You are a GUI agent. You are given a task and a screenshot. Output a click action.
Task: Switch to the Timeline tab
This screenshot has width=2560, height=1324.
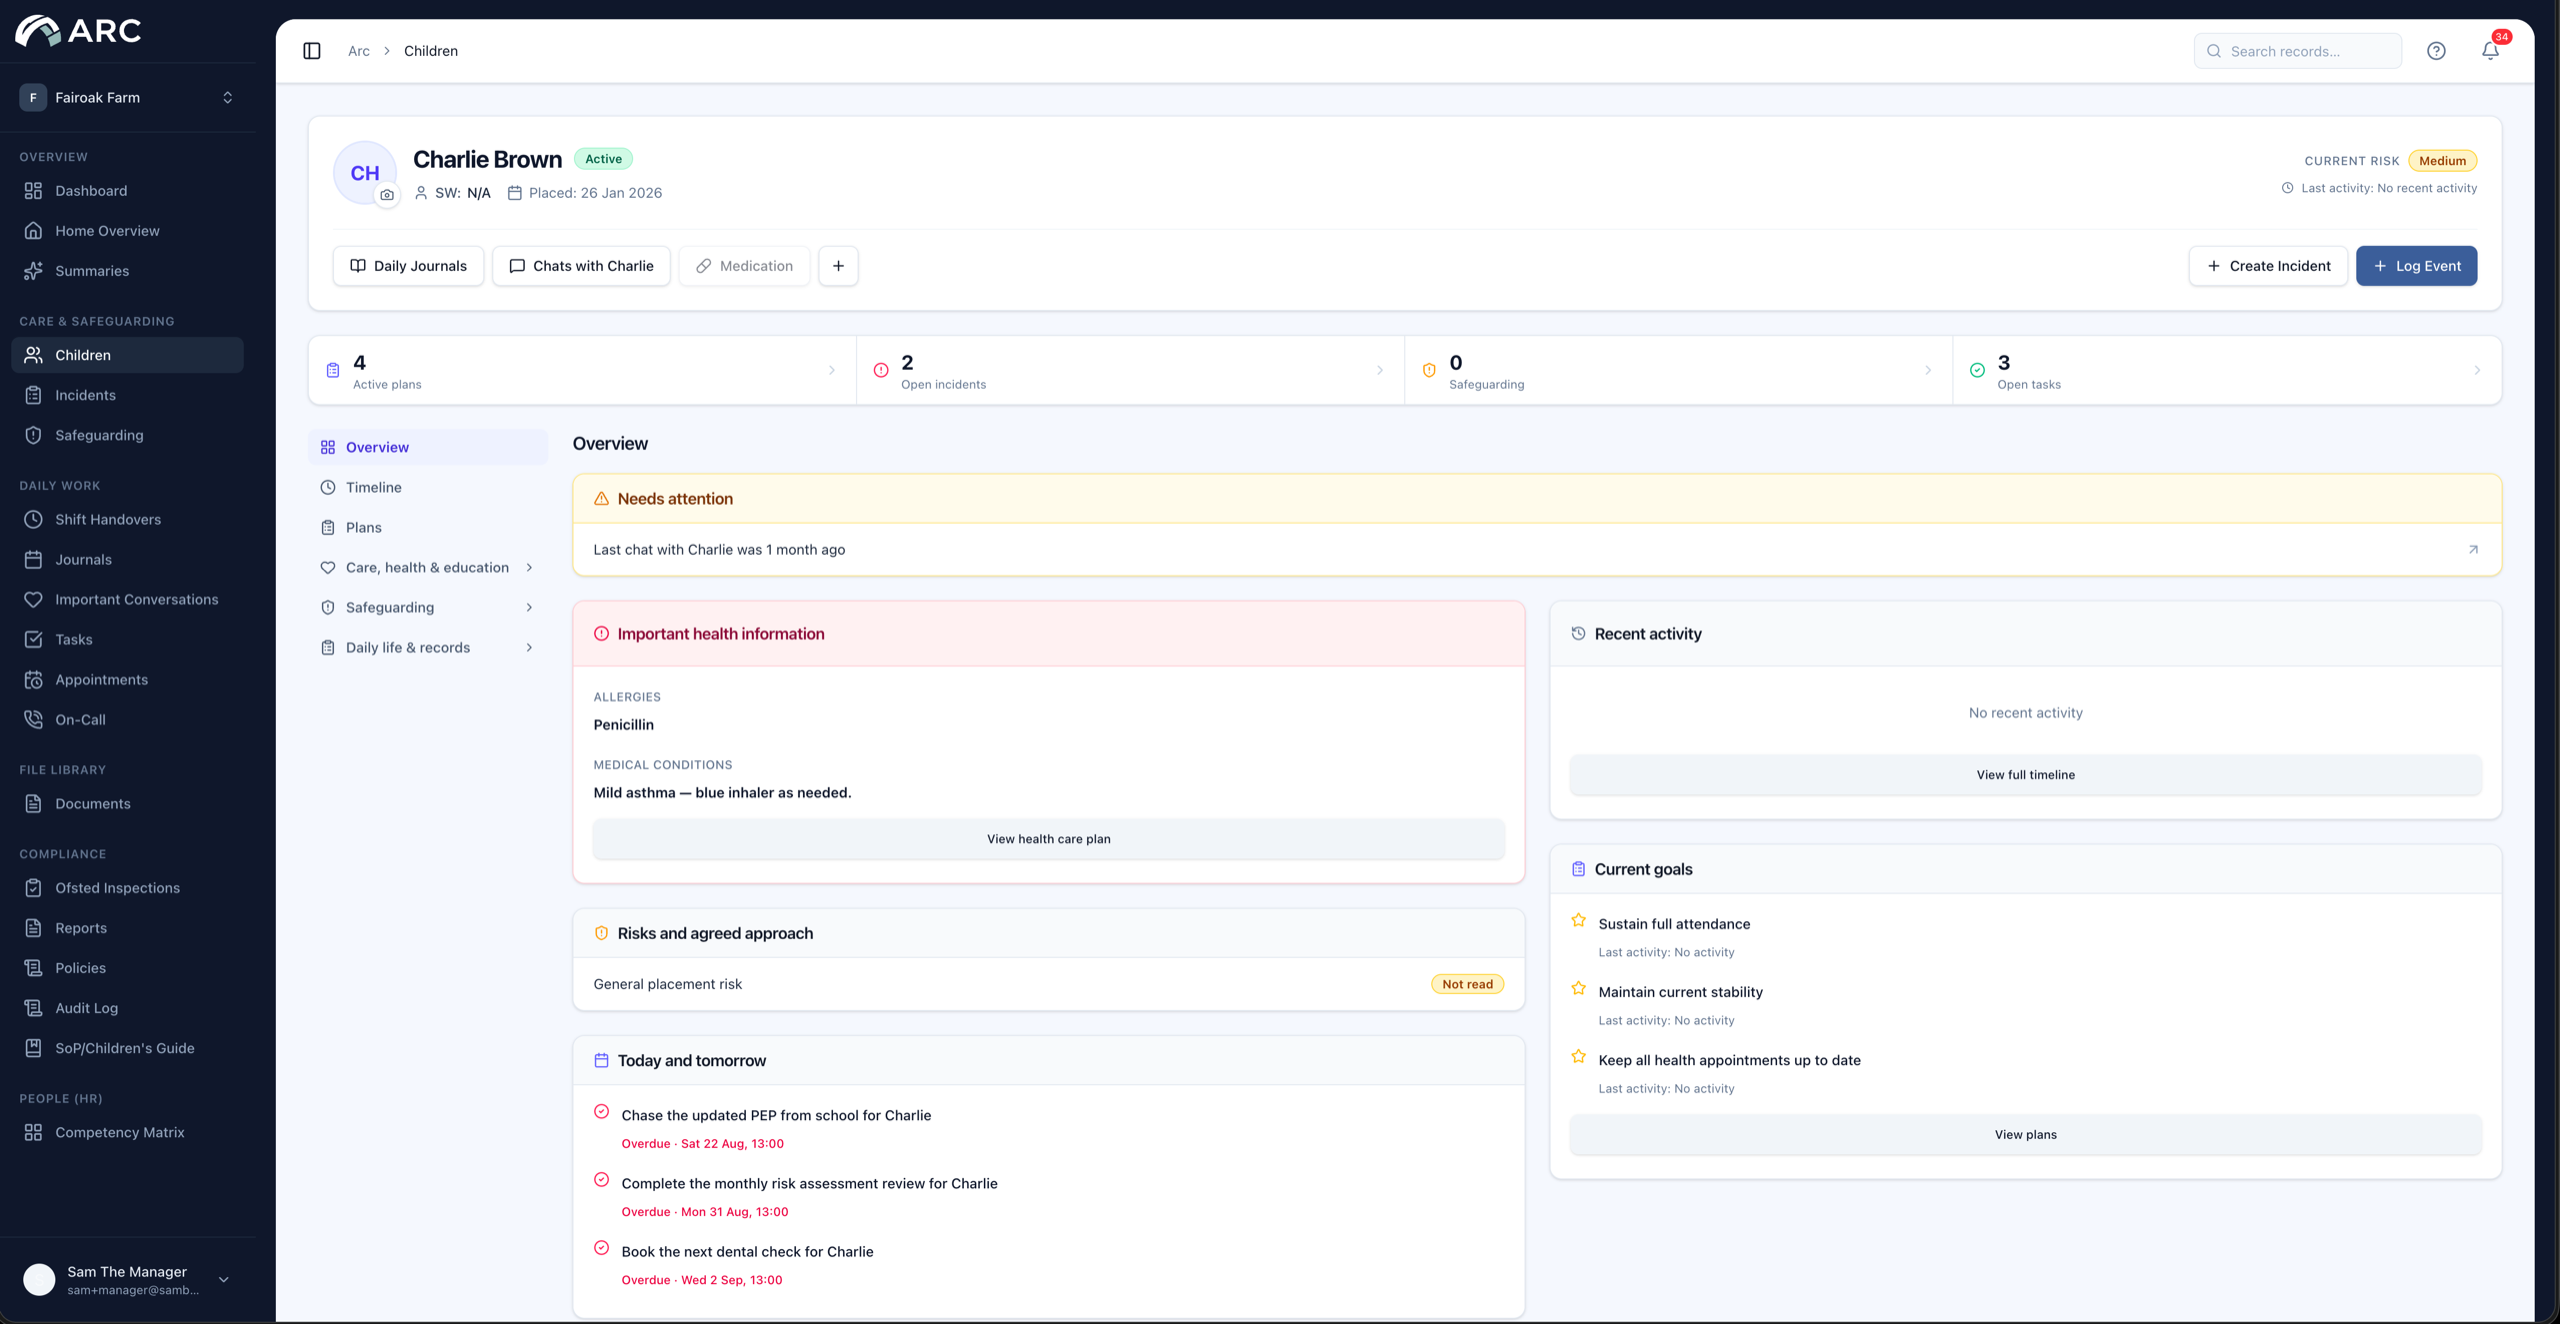click(428, 487)
